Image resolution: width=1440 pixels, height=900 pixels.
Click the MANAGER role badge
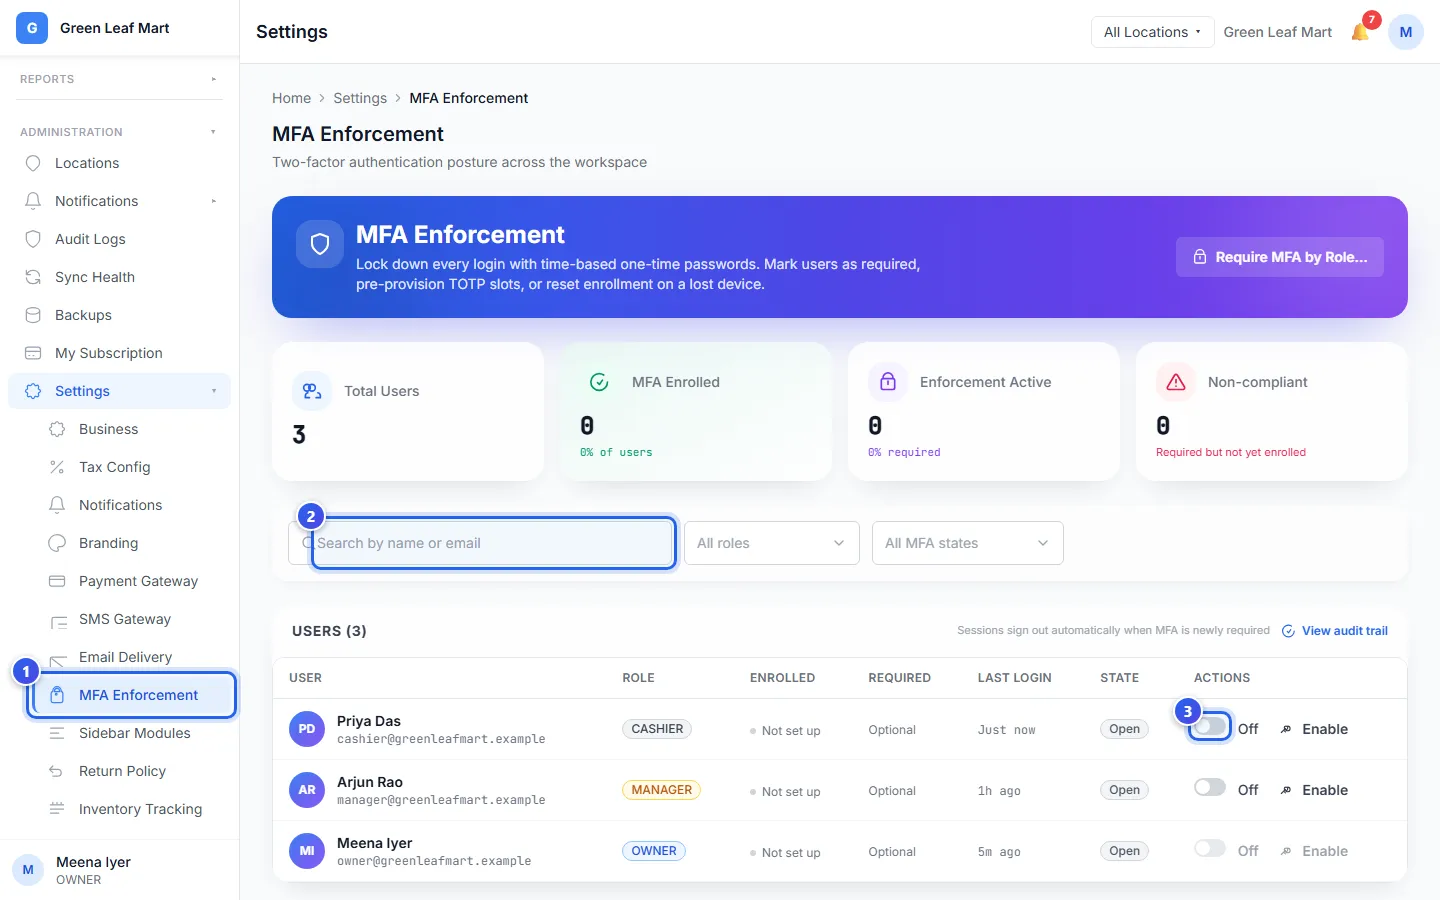(x=661, y=790)
